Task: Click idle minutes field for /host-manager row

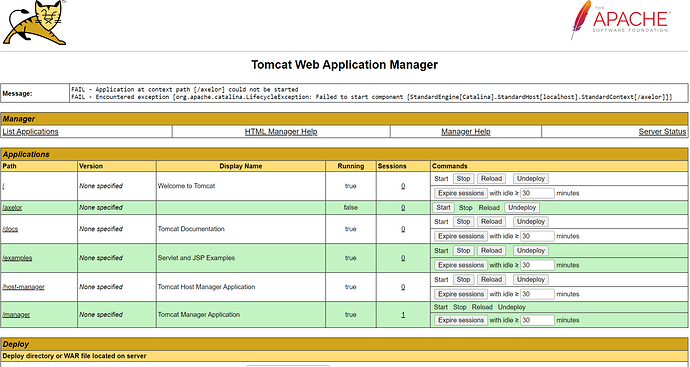Action: [537, 294]
